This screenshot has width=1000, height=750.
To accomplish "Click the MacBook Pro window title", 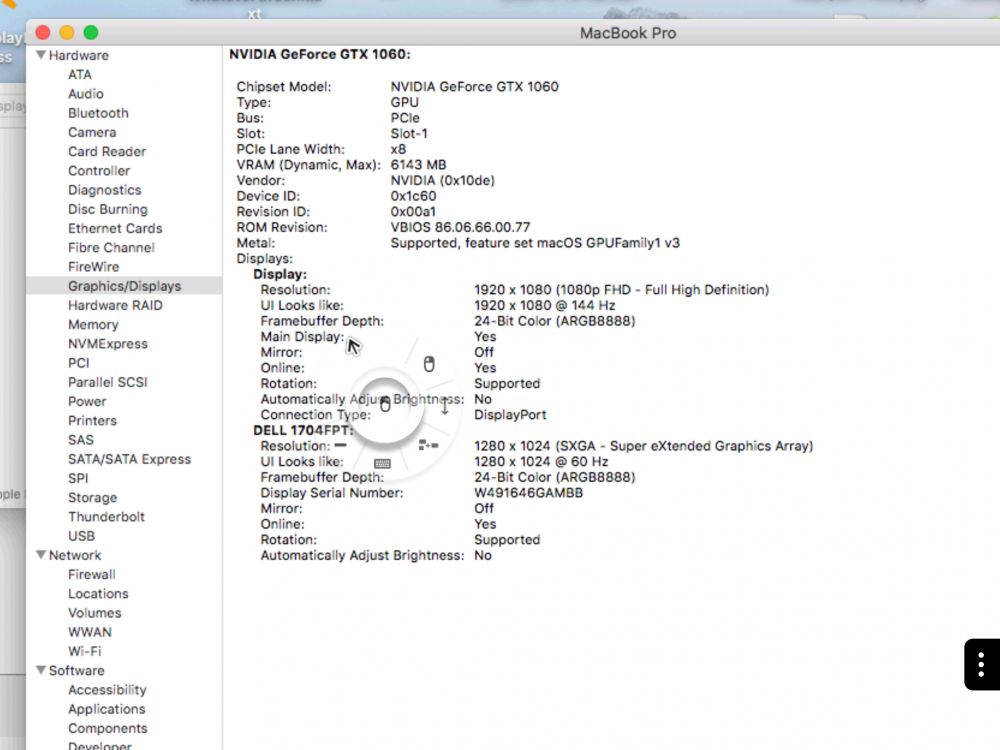I will click(x=628, y=33).
